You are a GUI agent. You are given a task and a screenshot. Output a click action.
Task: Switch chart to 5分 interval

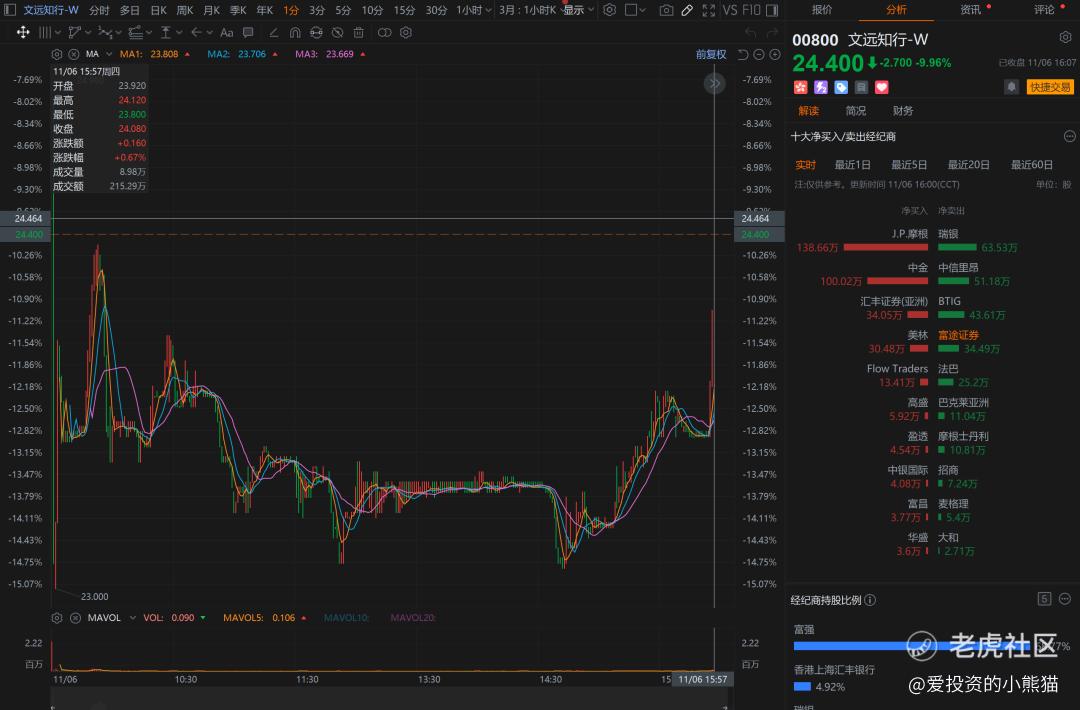pos(343,10)
